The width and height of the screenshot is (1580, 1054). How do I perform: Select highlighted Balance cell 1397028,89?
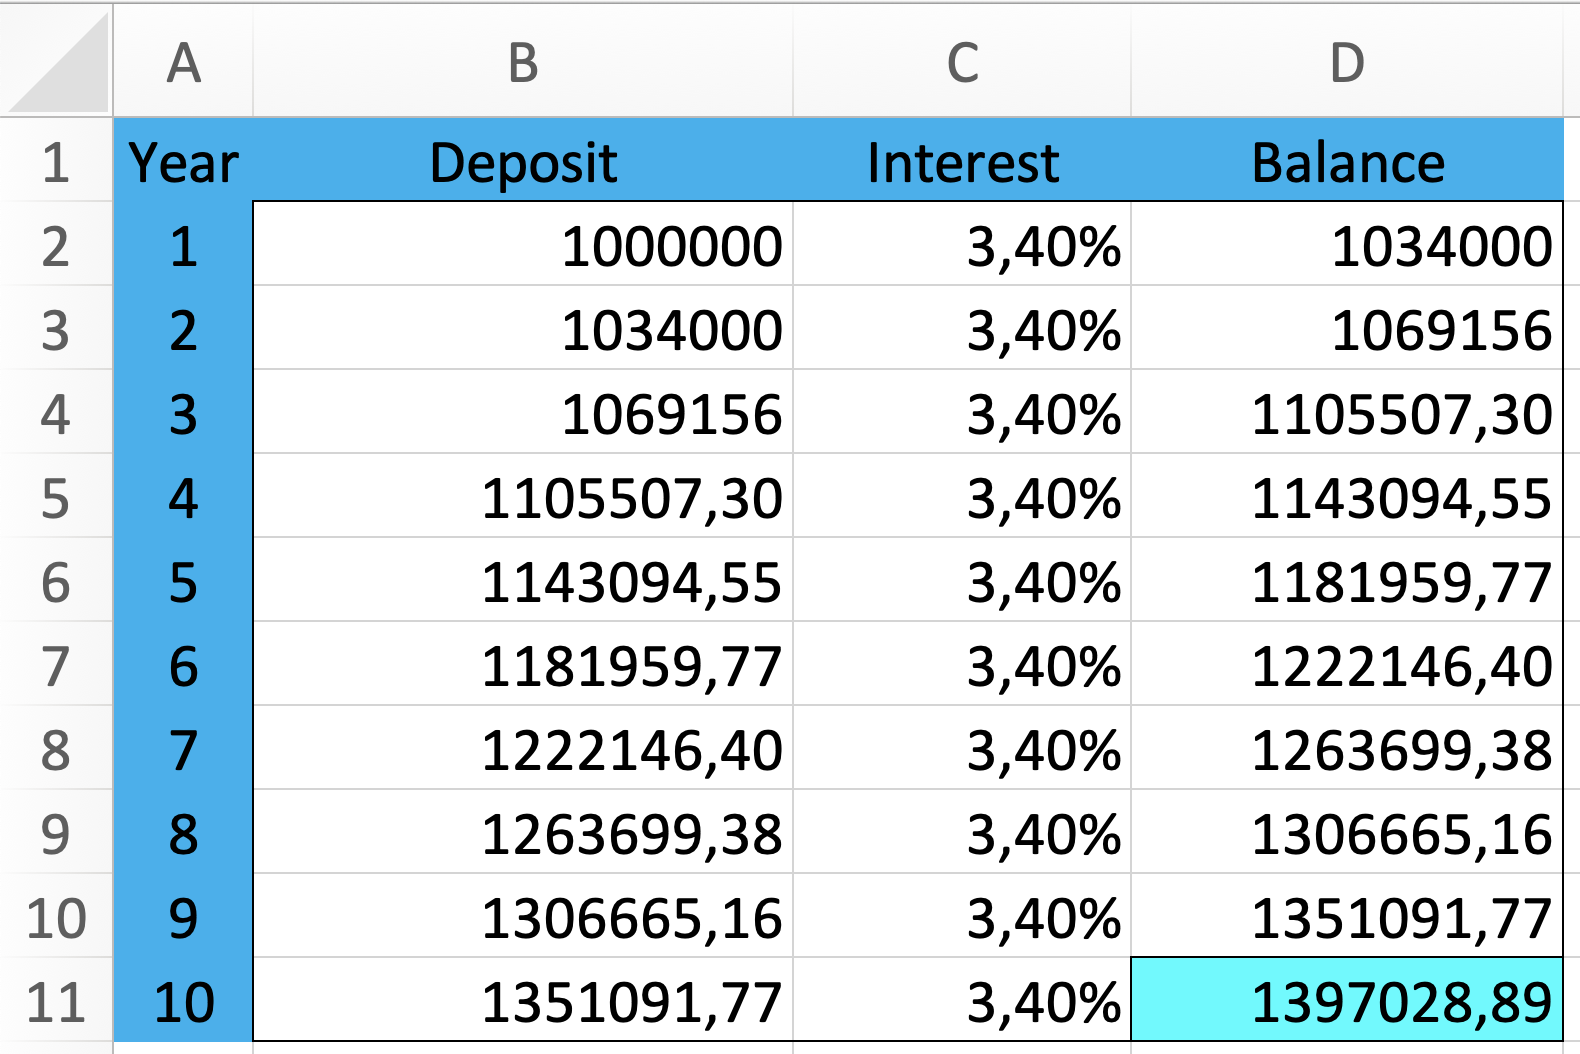pyautogui.click(x=1347, y=1000)
